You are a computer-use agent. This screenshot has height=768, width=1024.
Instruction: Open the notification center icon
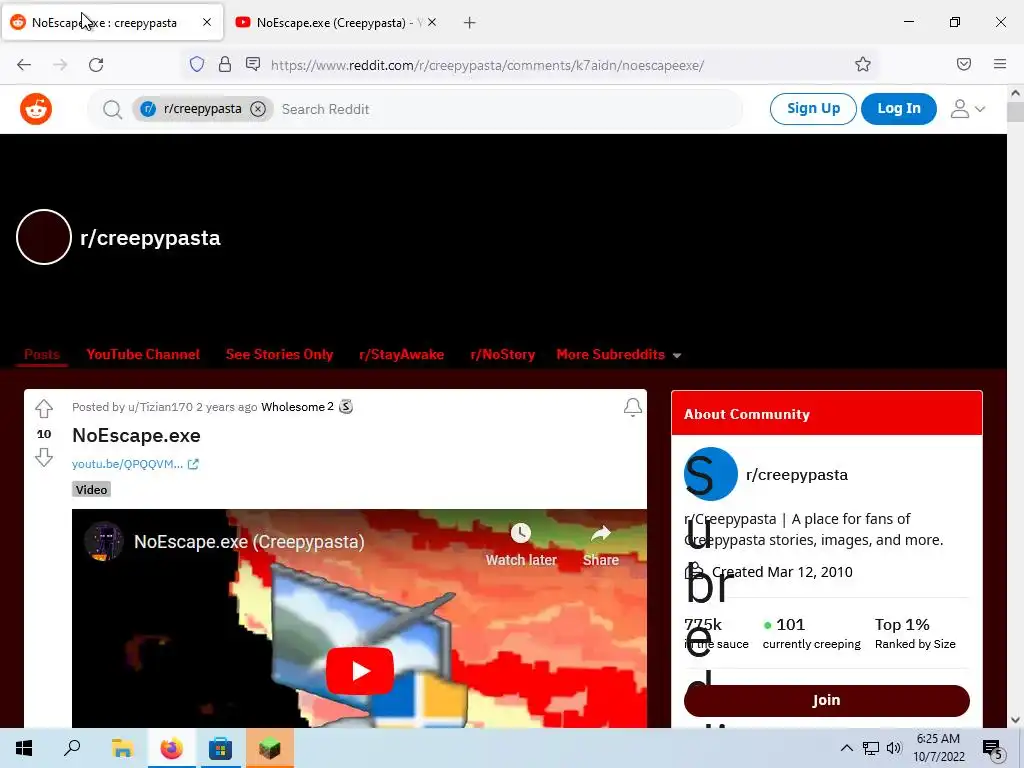click(x=993, y=750)
